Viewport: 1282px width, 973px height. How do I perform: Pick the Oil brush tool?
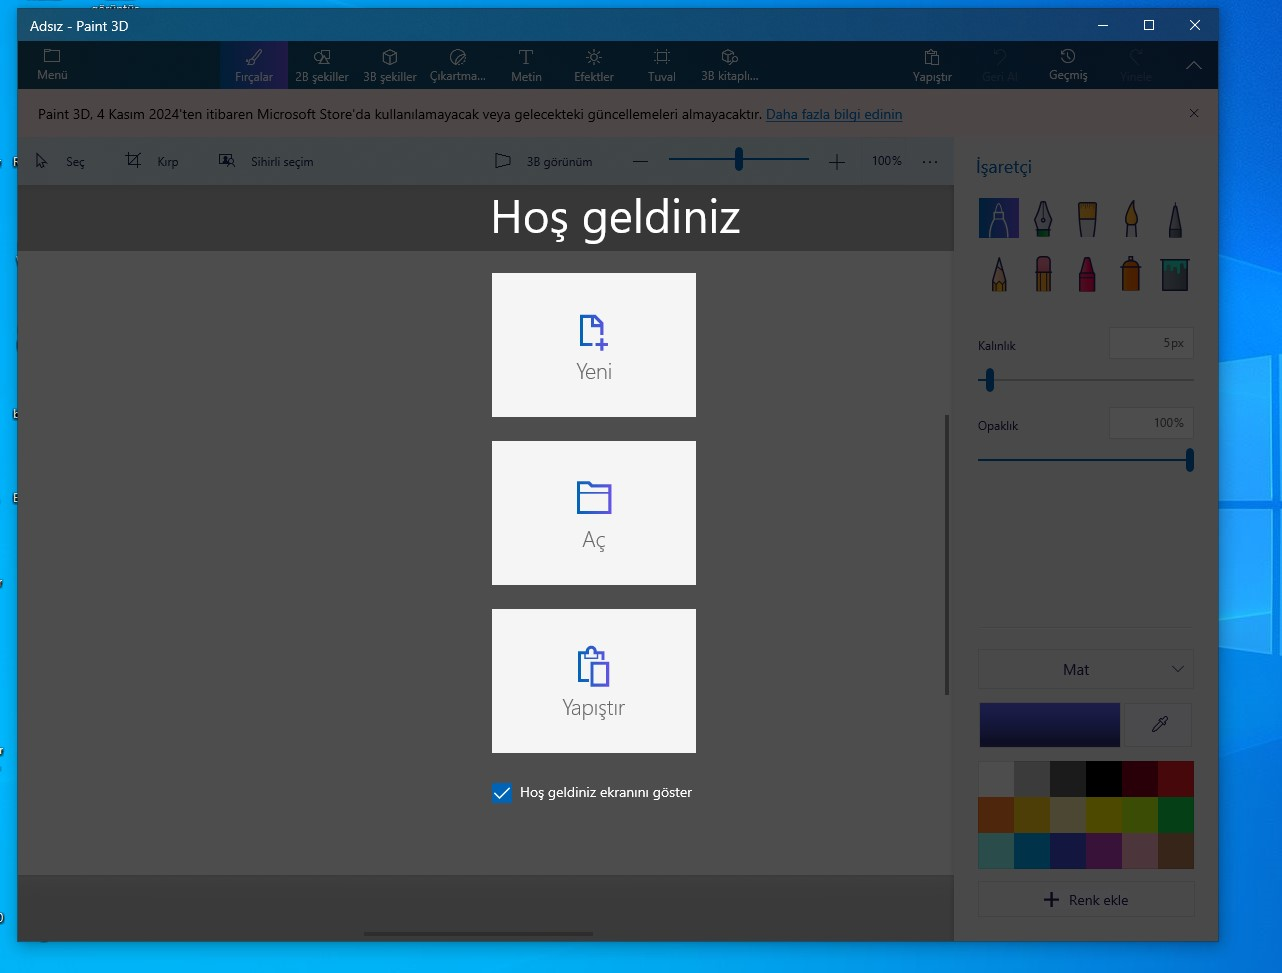(x=1087, y=218)
